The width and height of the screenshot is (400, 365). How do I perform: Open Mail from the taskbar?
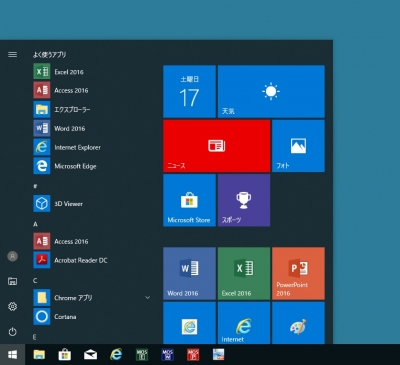(x=90, y=355)
